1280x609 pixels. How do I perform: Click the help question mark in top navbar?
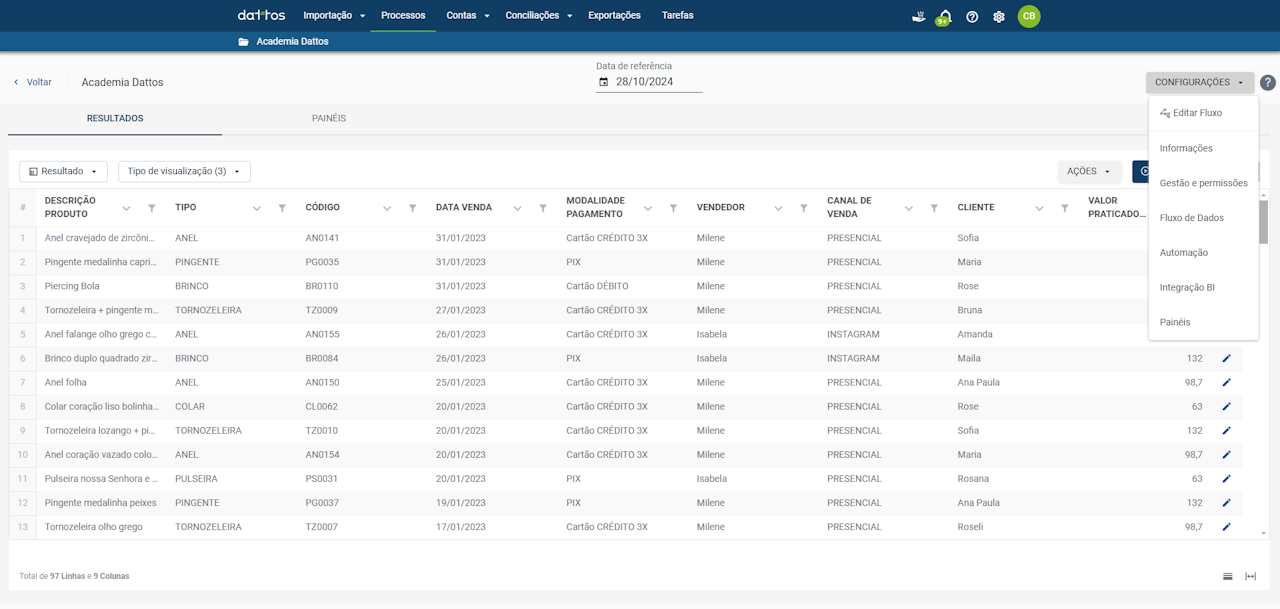pyautogui.click(x=972, y=17)
